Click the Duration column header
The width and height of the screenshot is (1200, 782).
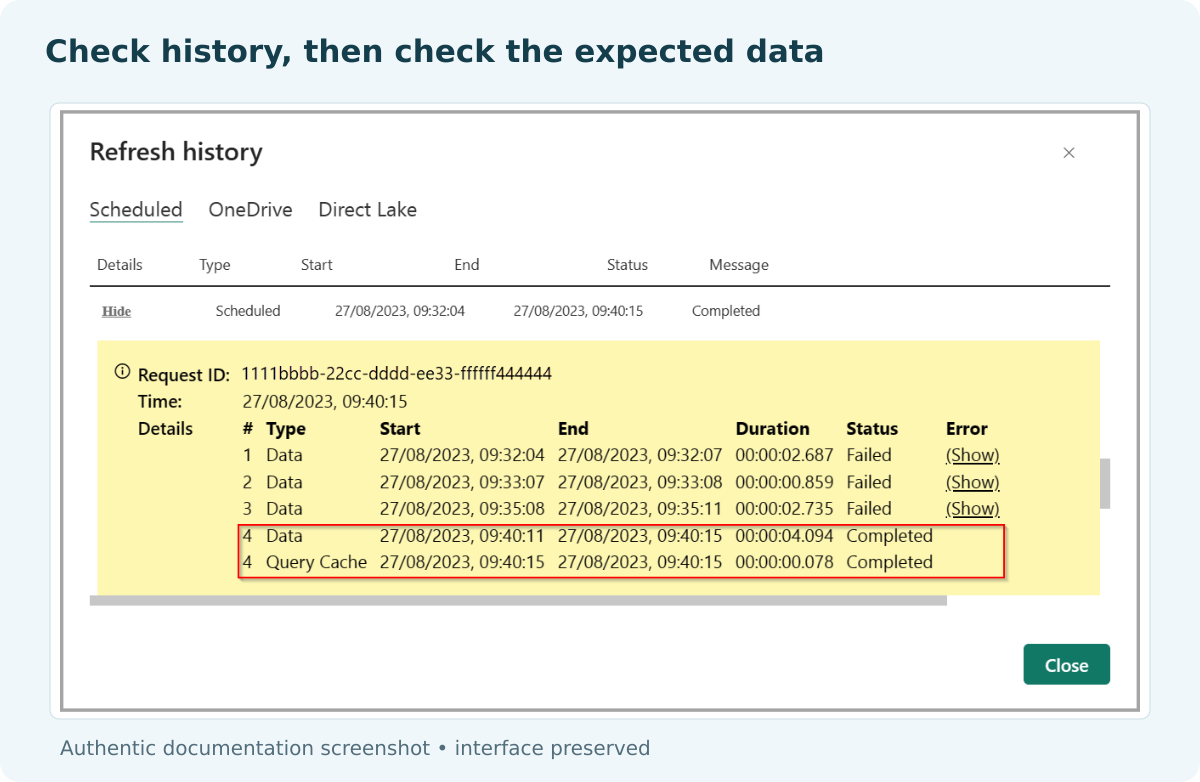(x=773, y=429)
